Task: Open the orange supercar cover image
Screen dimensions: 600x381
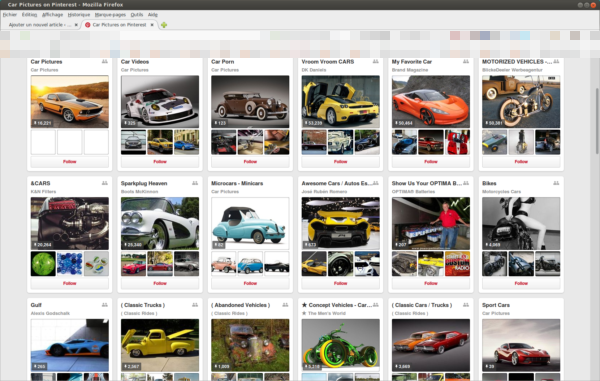Action: point(431,102)
